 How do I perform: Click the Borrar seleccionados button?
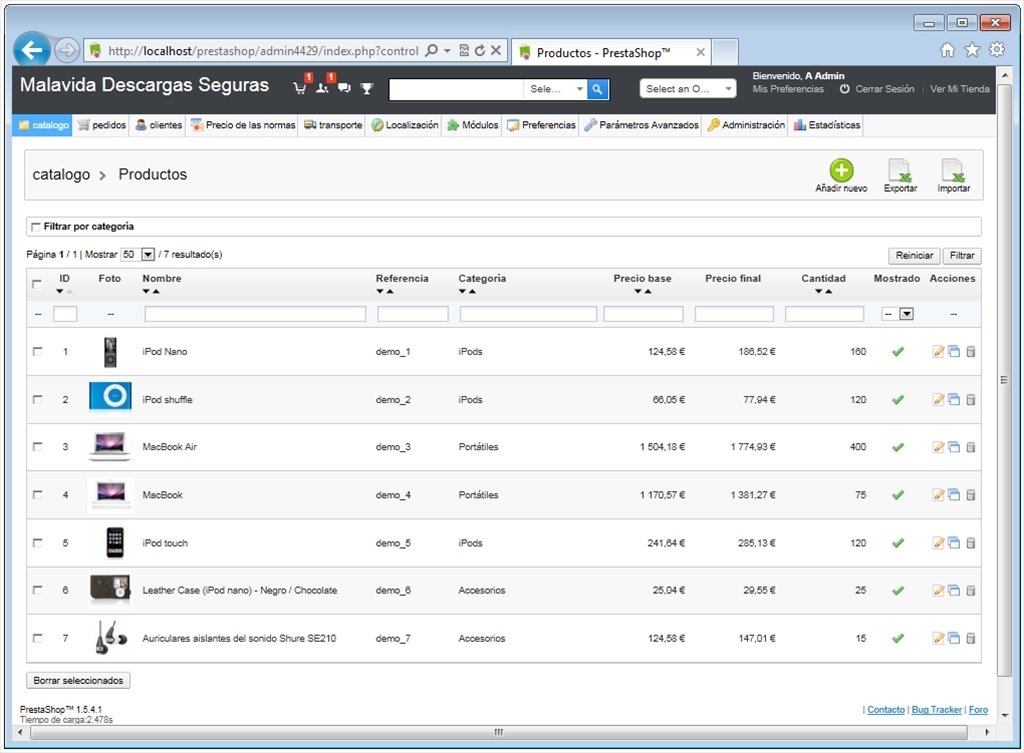pyautogui.click(x=78, y=681)
